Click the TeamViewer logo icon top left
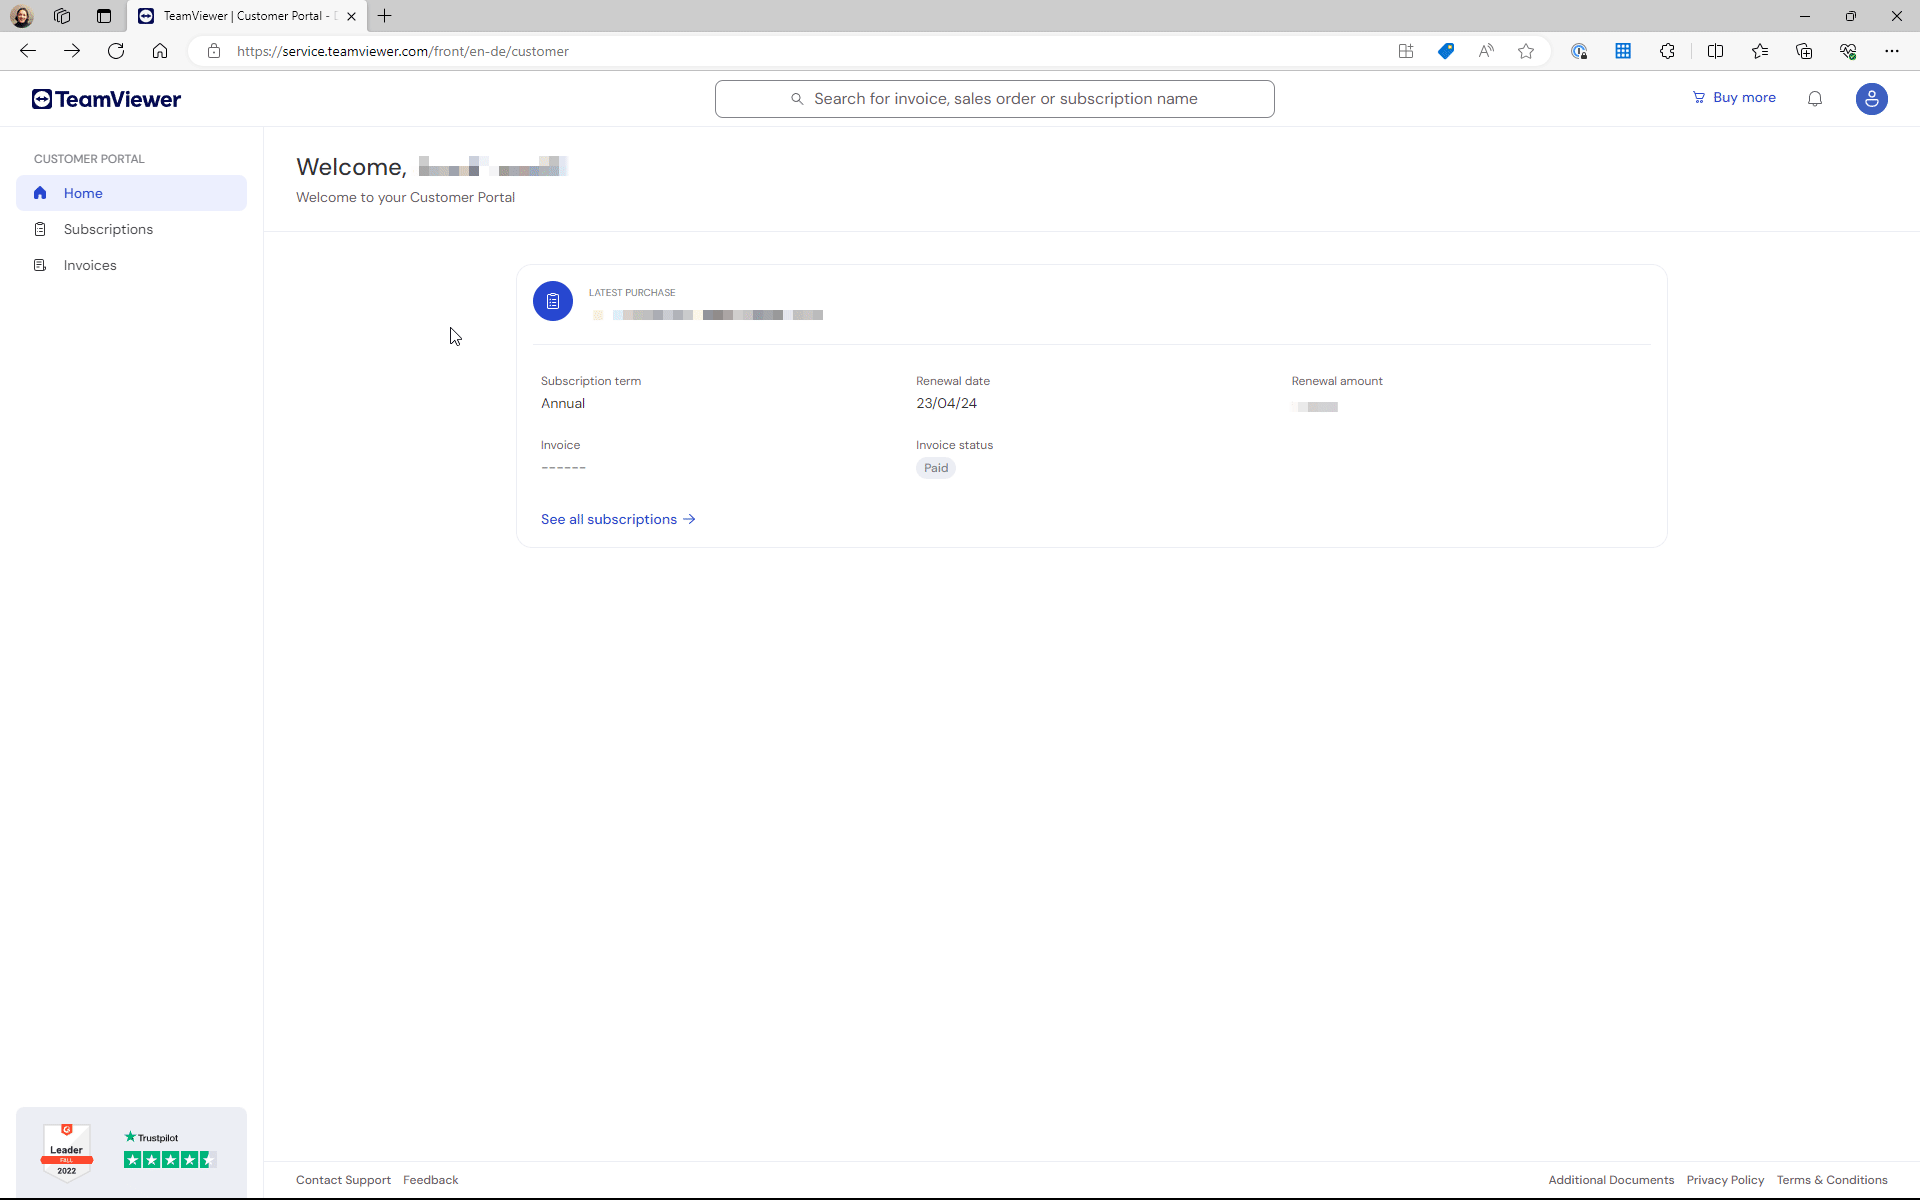Image resolution: width=1920 pixels, height=1200 pixels. pos(43,98)
